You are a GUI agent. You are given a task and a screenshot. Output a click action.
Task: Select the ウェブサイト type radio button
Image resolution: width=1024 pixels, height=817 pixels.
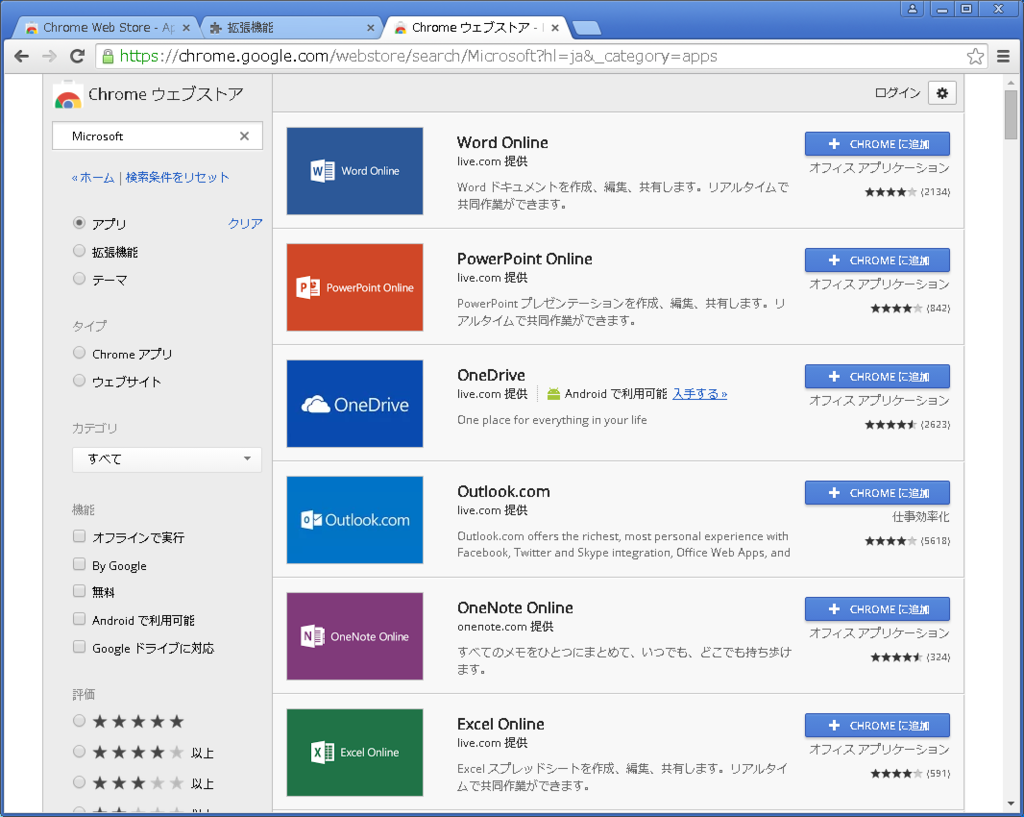coord(79,380)
